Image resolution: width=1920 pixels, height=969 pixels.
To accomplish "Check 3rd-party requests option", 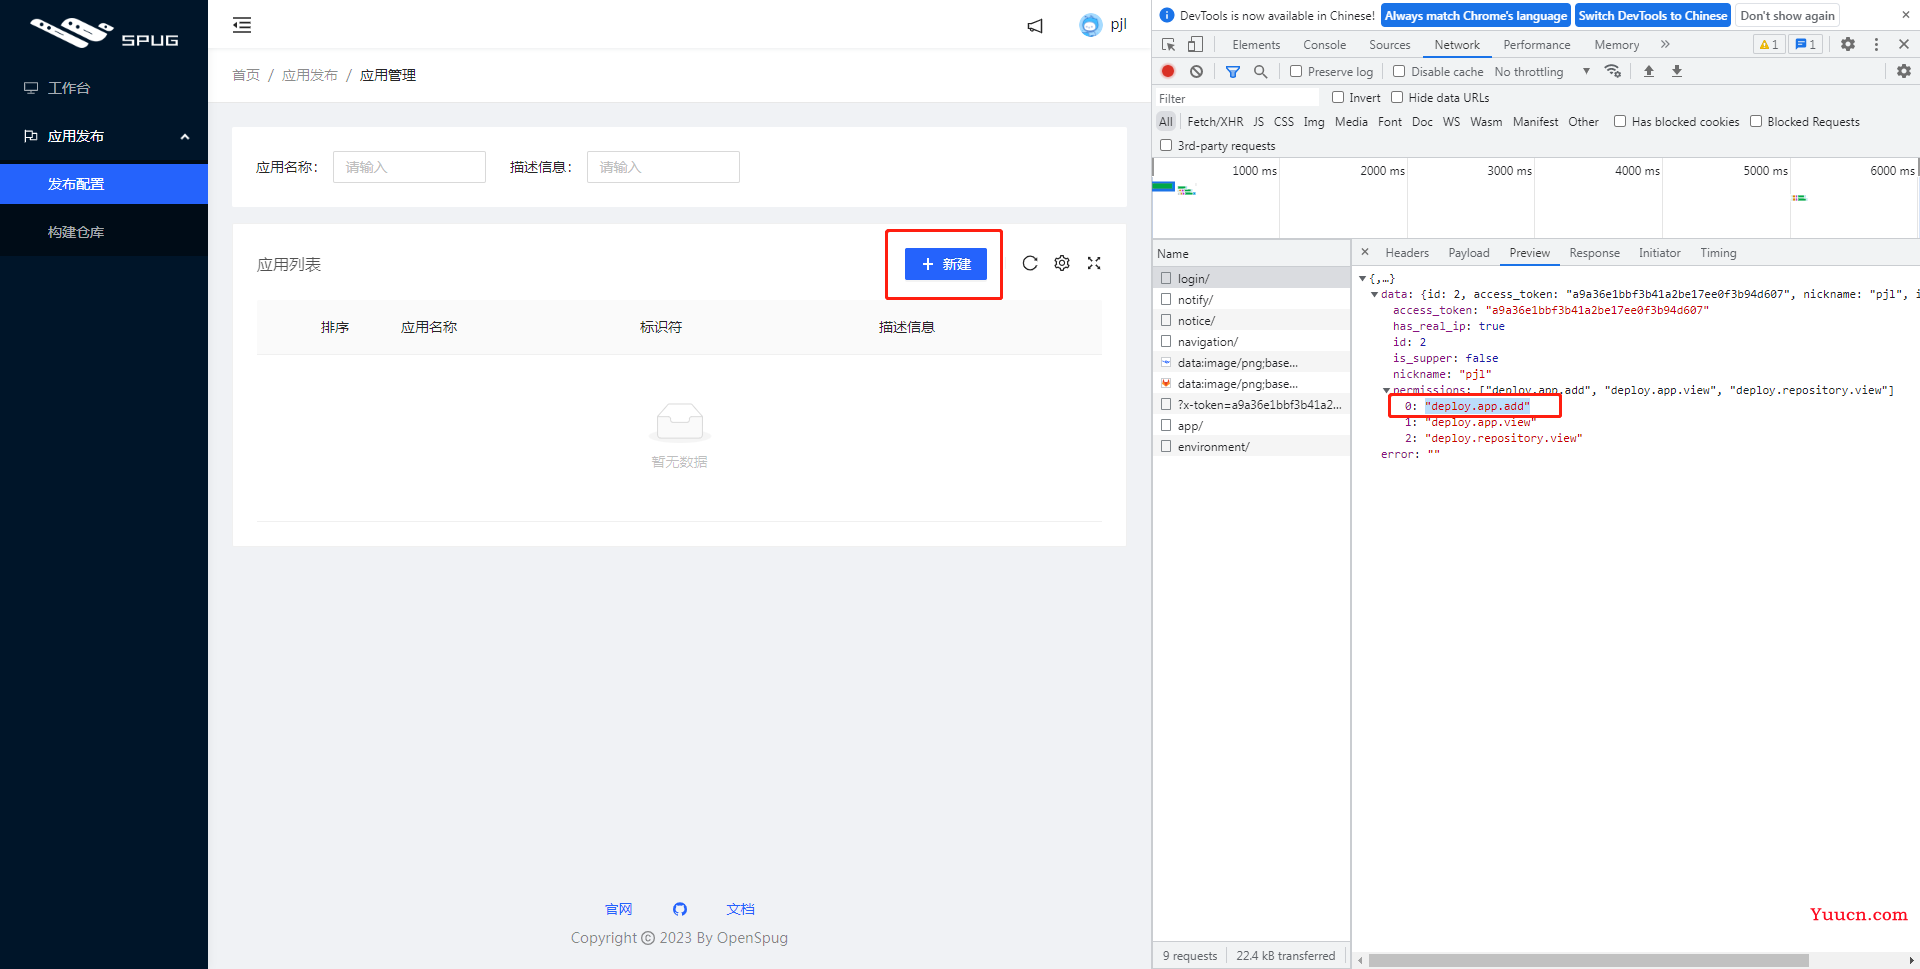I will coord(1166,145).
